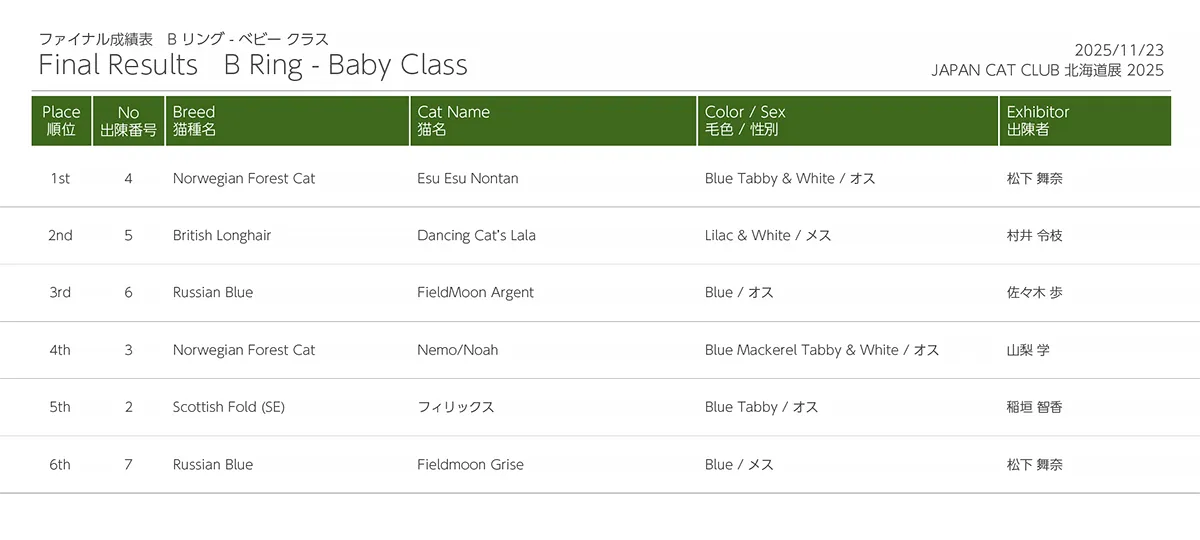
Task: Click the FieldMoon Argent cat name
Action: 475,293
